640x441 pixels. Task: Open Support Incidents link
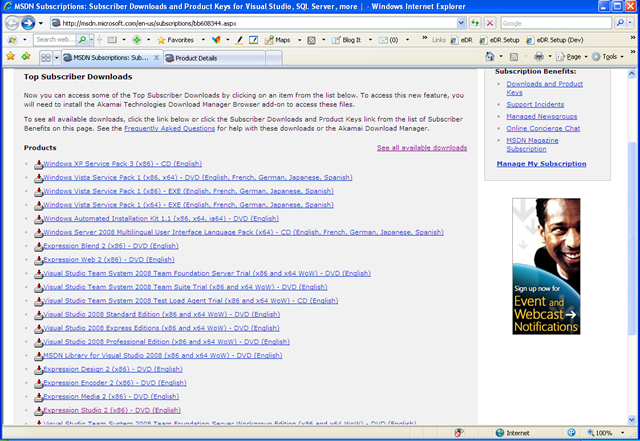tap(535, 105)
